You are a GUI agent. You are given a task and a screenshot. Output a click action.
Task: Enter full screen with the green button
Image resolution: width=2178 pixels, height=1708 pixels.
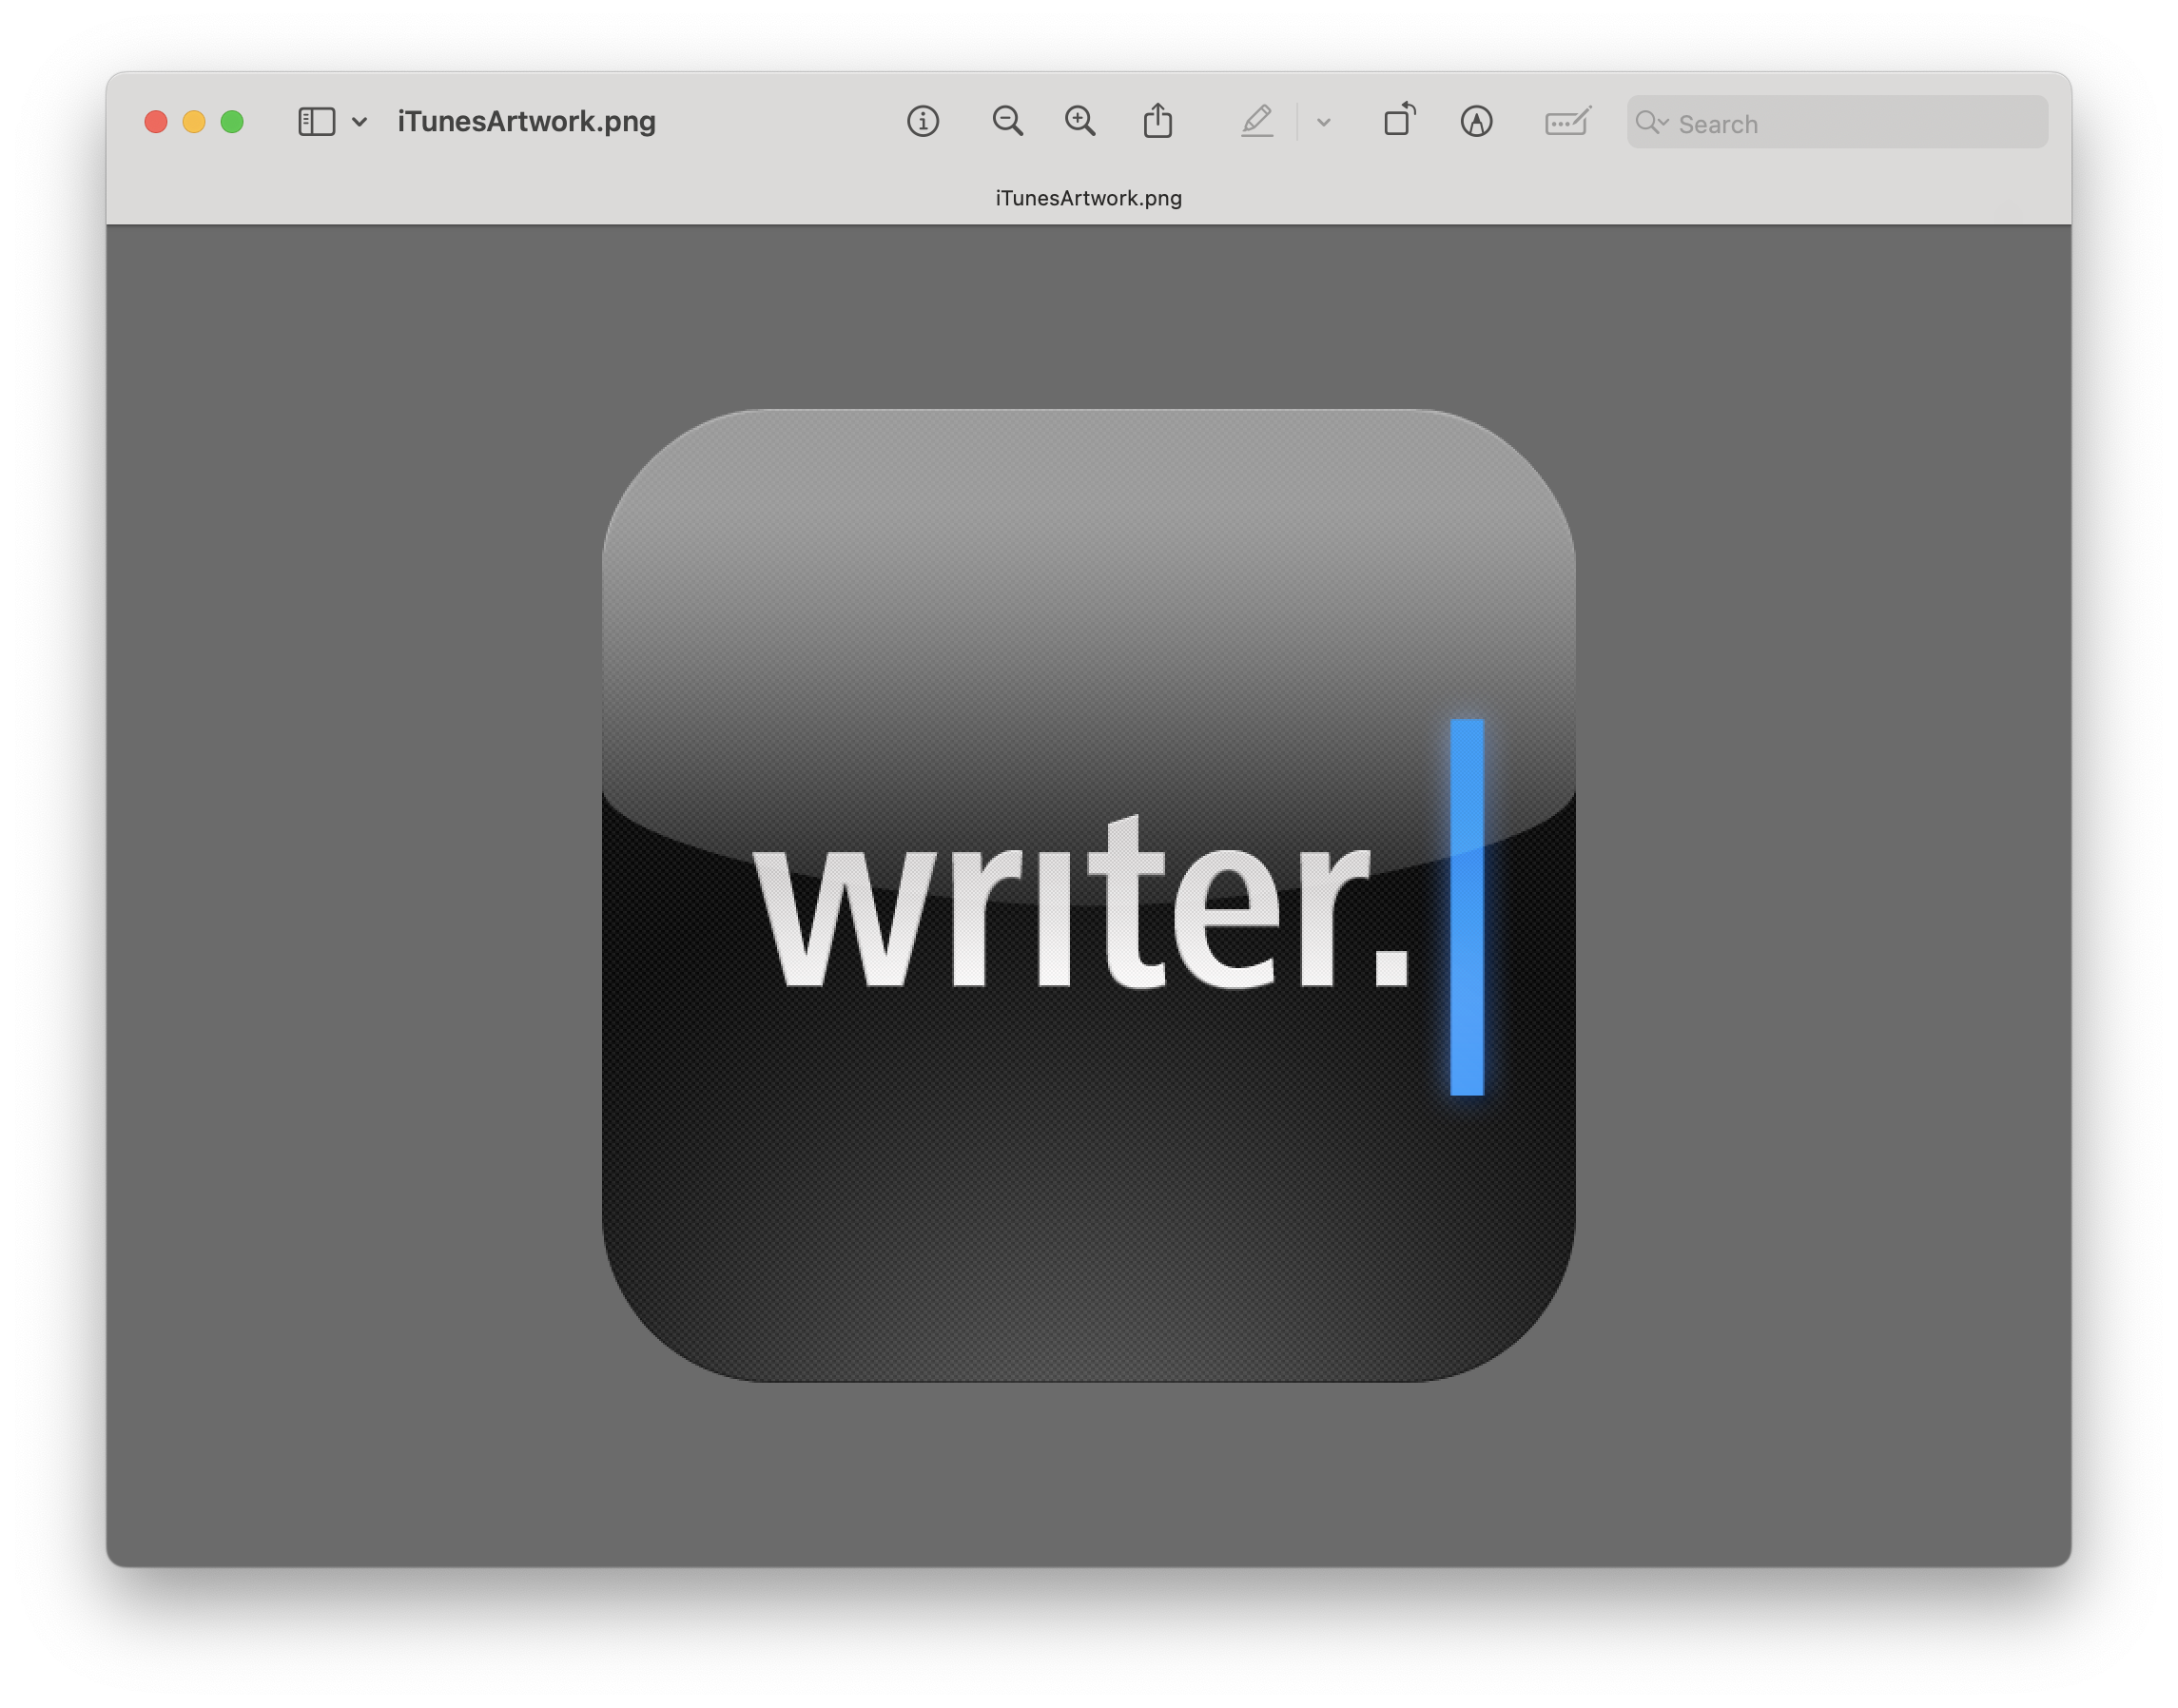click(233, 121)
